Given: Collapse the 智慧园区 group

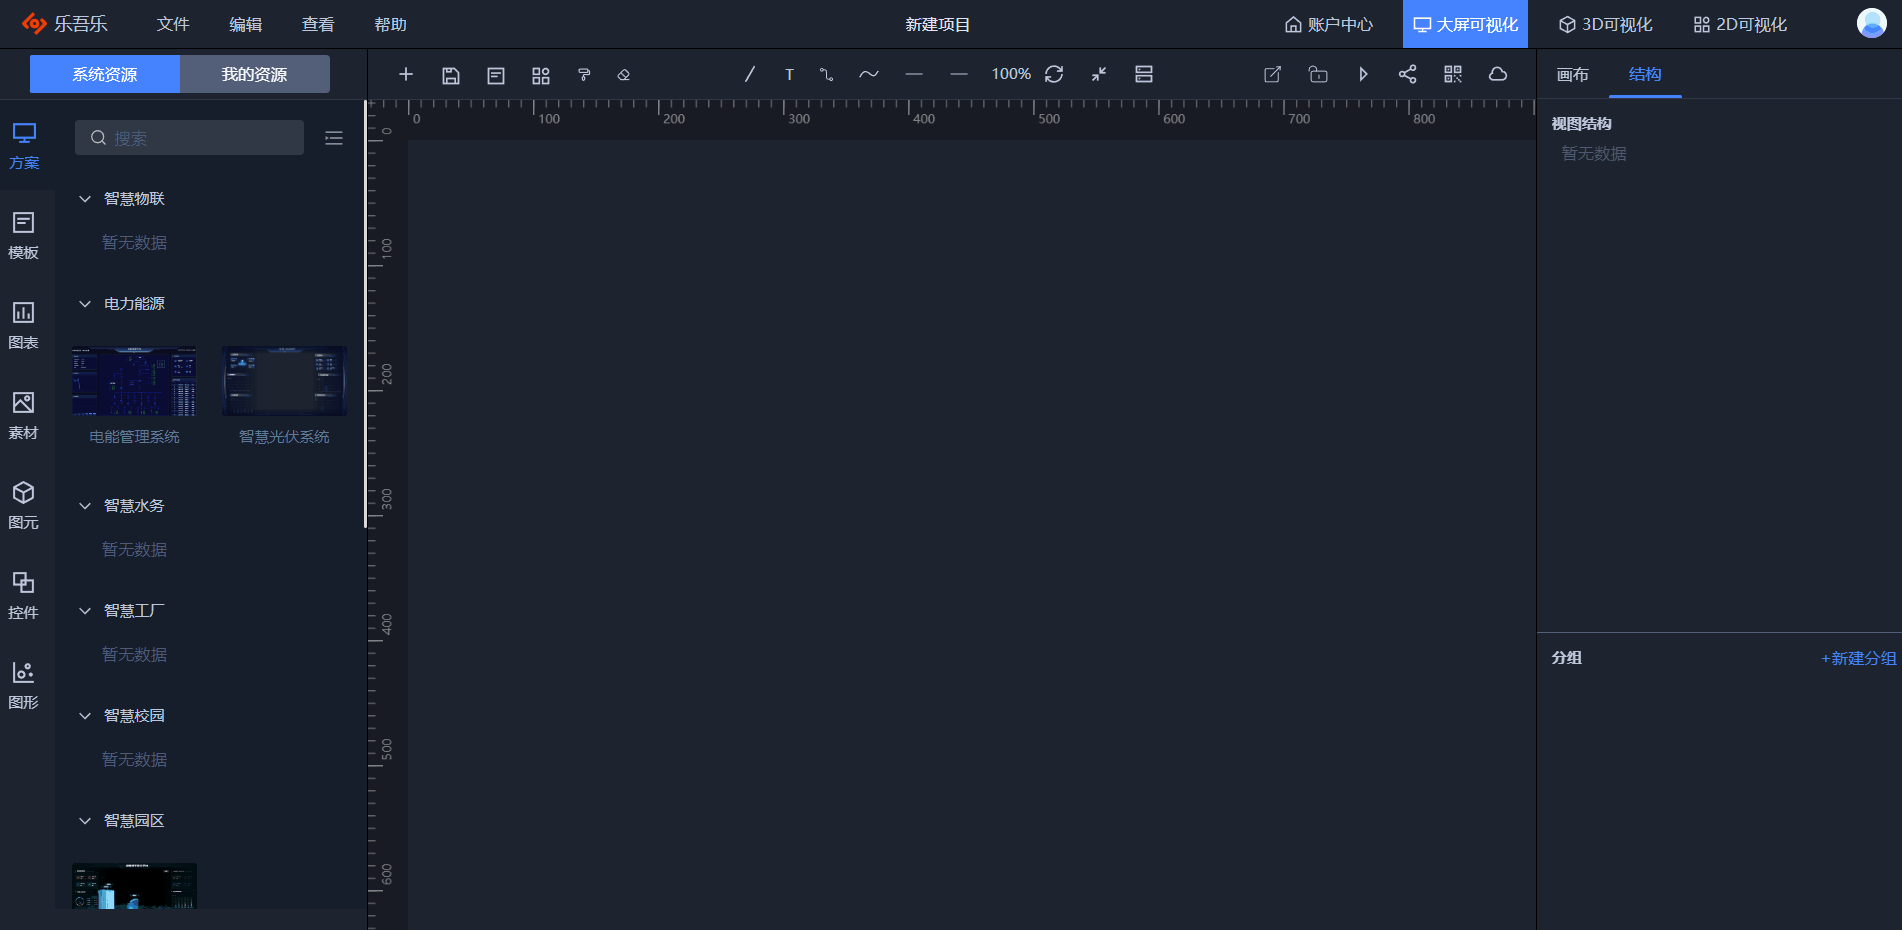Looking at the screenshot, I should (x=85, y=821).
